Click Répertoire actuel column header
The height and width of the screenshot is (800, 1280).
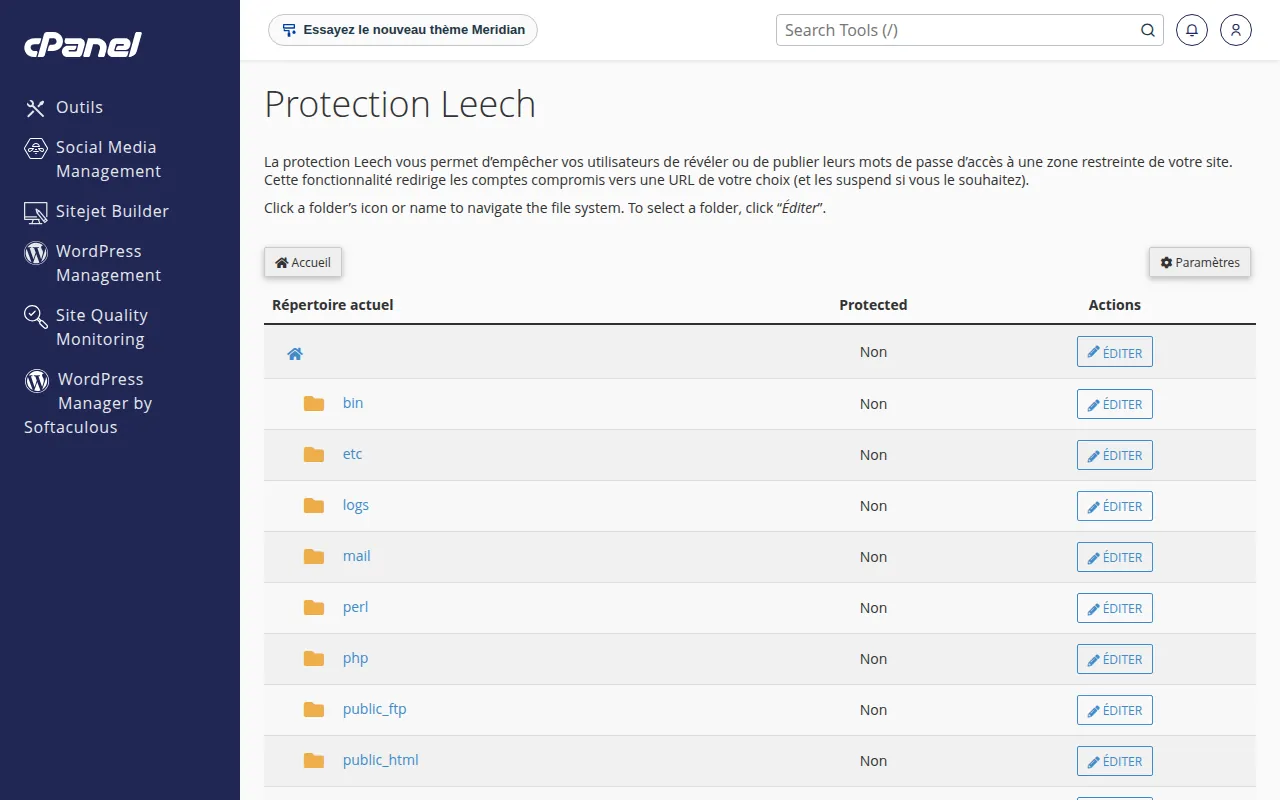333,305
